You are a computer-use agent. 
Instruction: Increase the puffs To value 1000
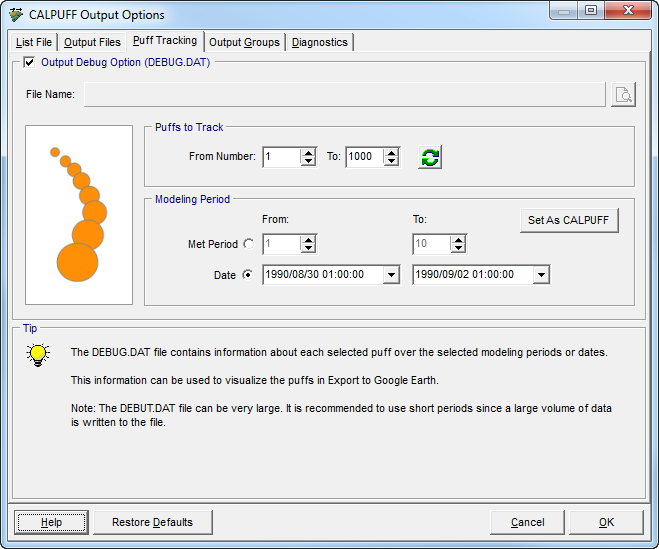coord(391,153)
